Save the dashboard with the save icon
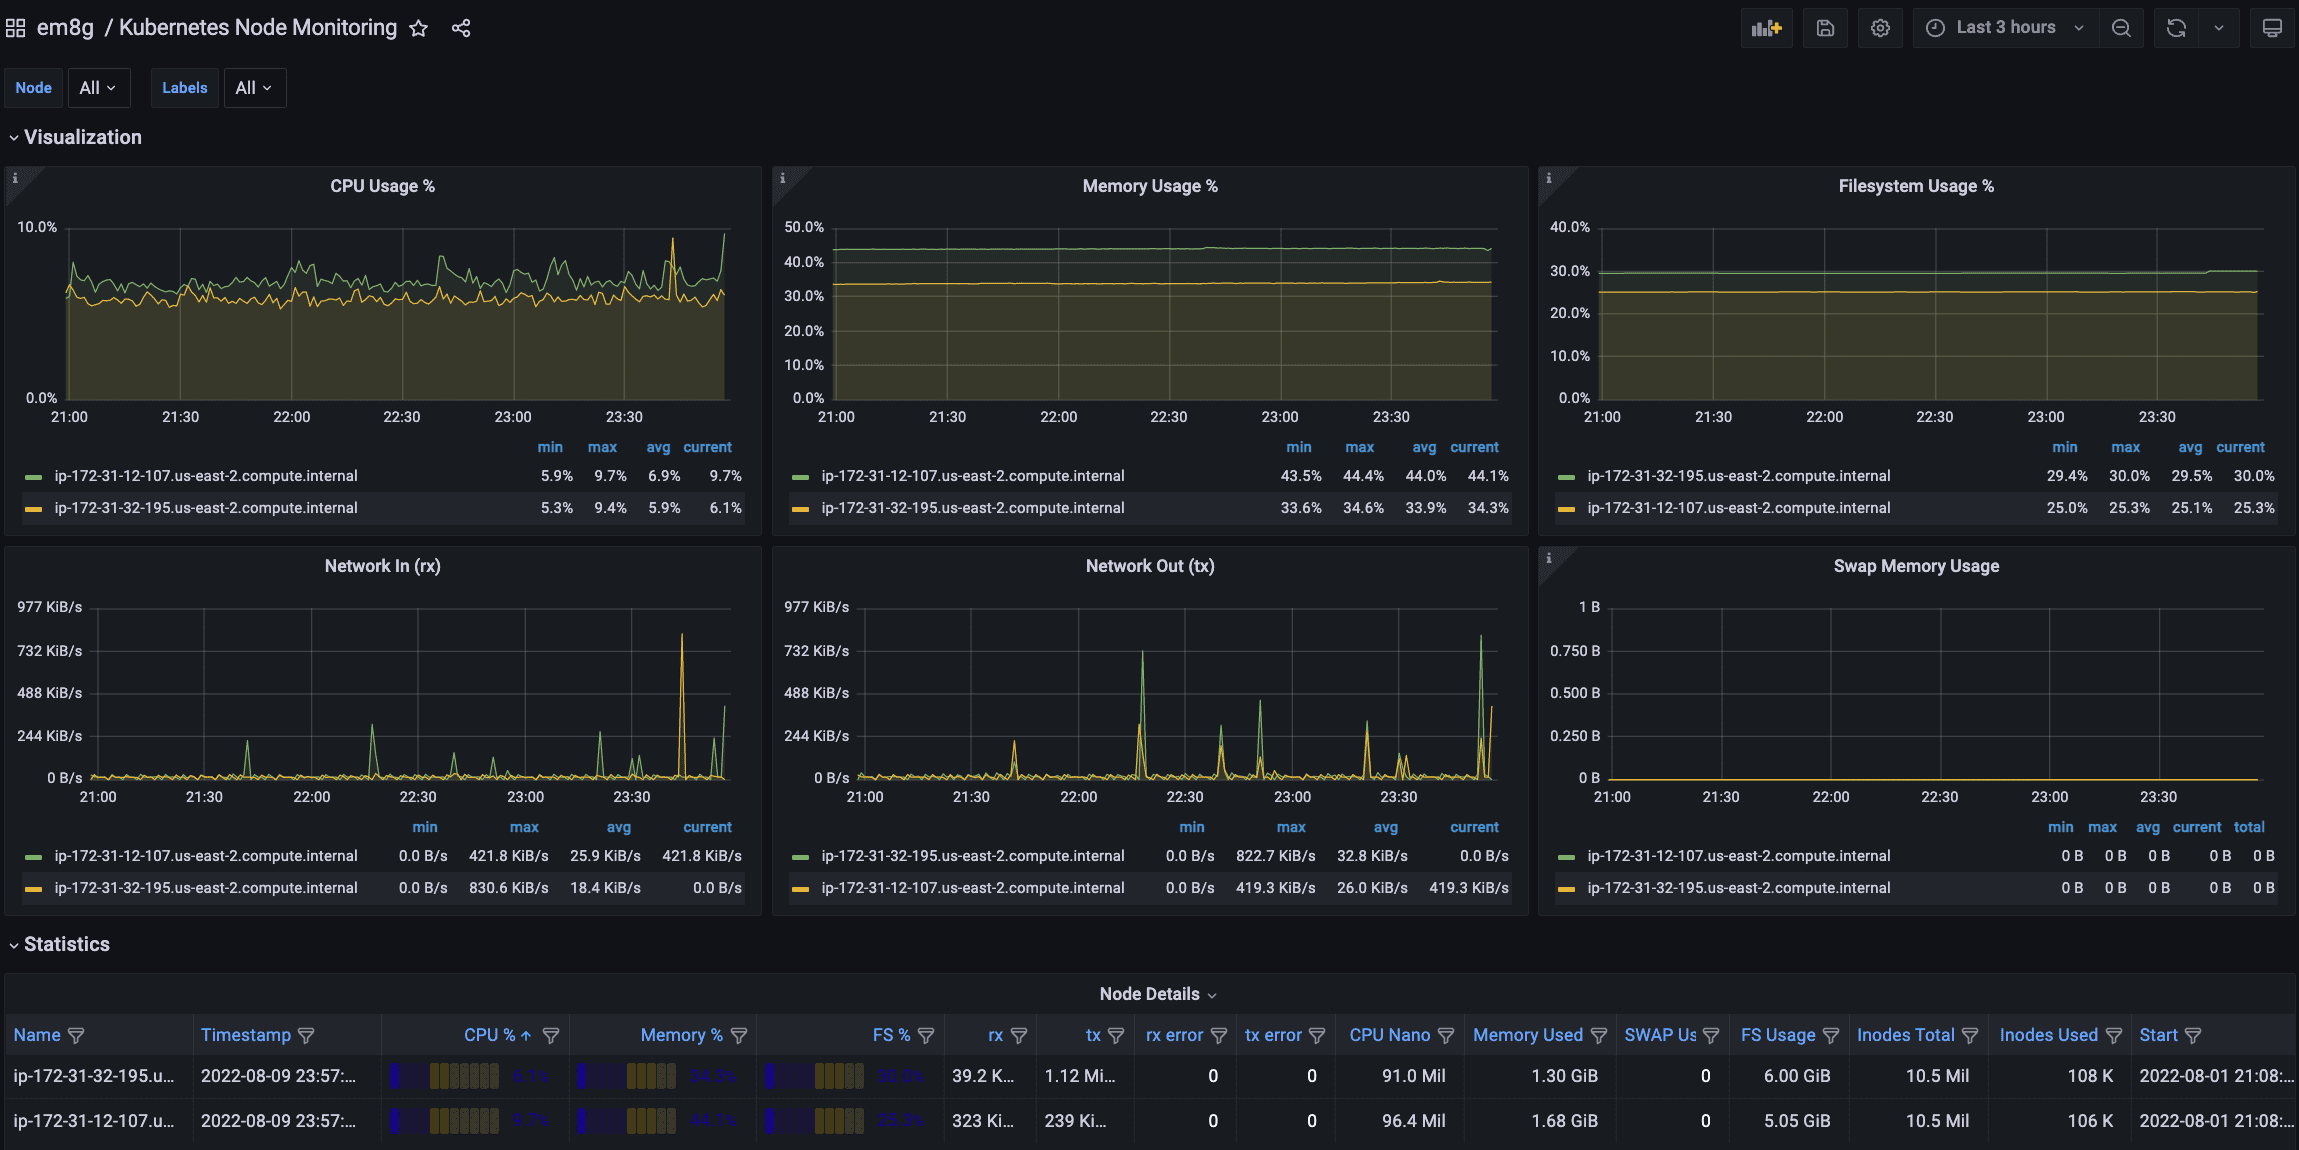 1825,28
